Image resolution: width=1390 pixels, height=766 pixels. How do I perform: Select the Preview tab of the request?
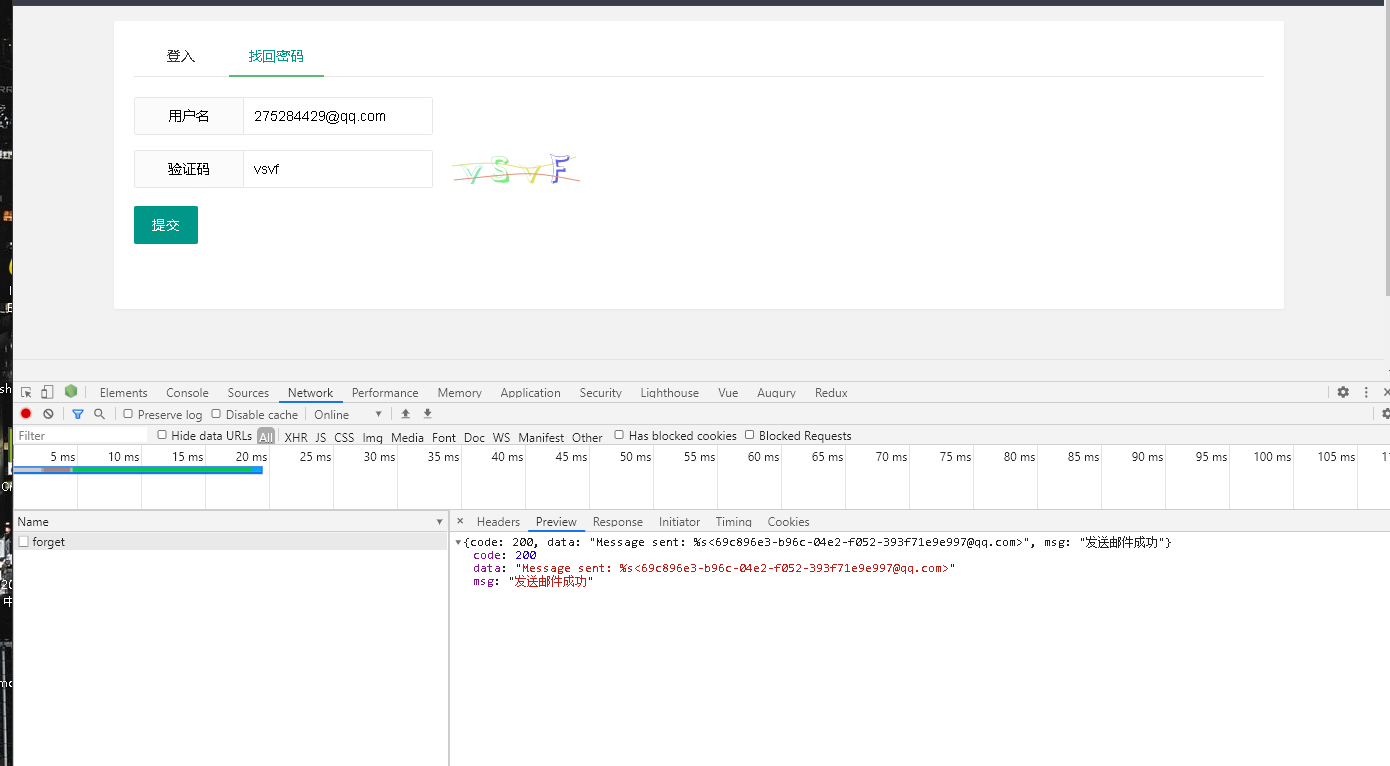(x=556, y=521)
